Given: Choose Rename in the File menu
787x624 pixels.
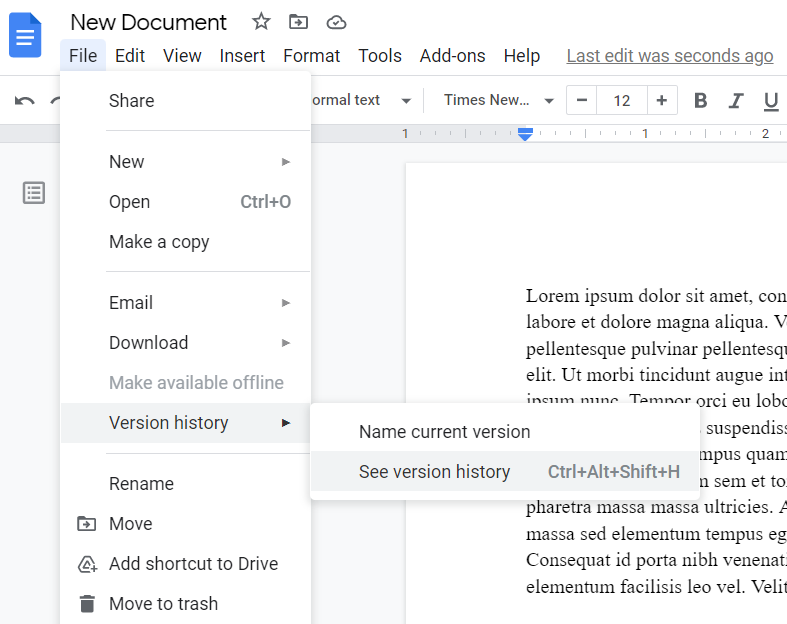Looking at the screenshot, I should [x=185, y=484].
